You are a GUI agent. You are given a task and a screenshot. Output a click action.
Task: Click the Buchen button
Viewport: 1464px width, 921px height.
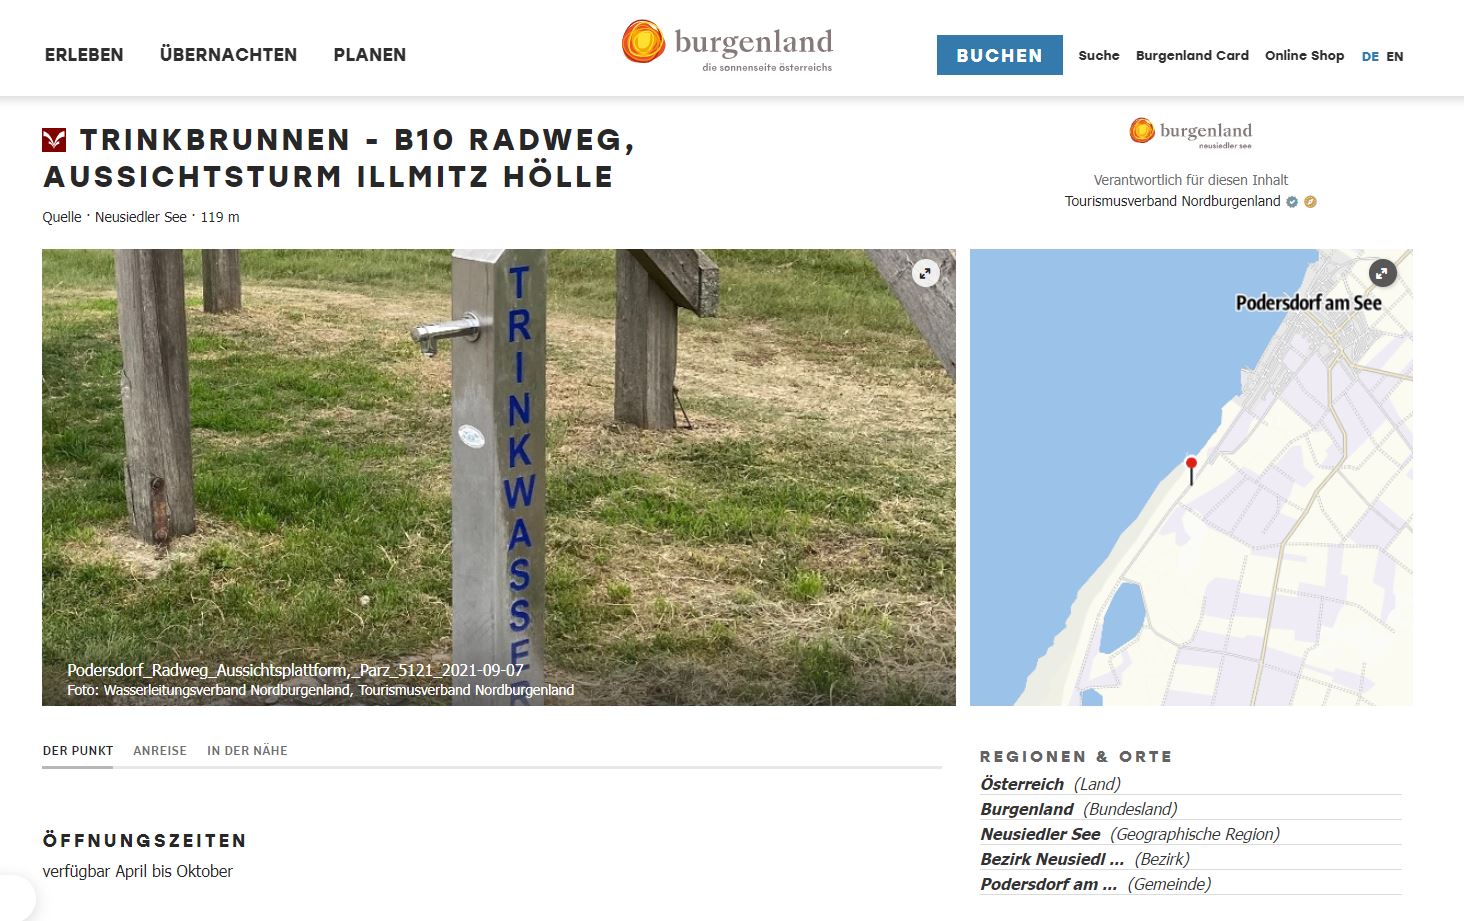(999, 55)
